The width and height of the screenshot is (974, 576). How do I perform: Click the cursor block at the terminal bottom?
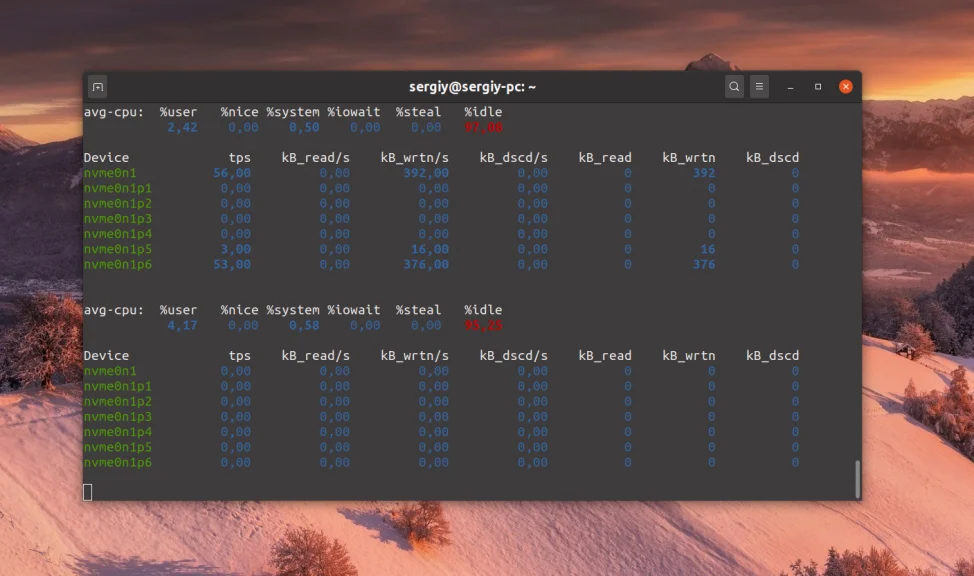click(88, 492)
